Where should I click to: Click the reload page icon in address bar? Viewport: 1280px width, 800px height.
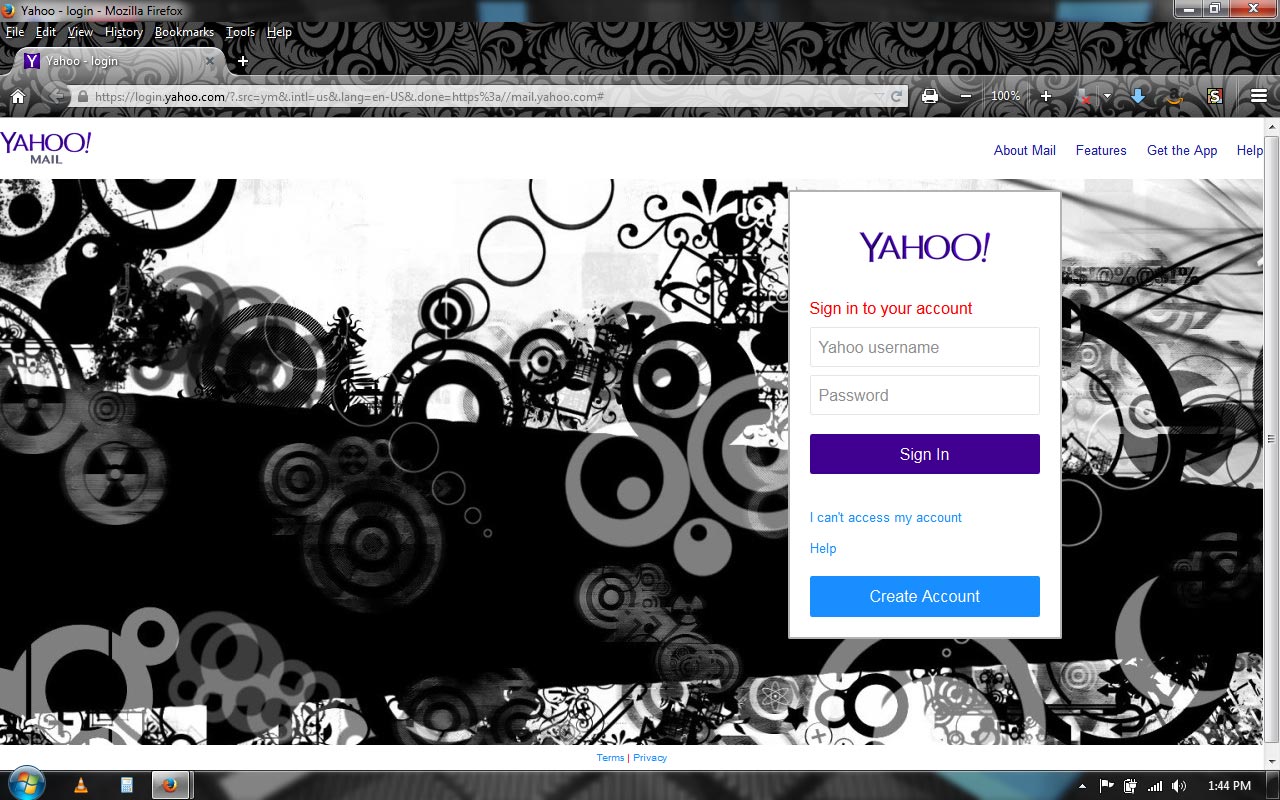[x=898, y=96]
